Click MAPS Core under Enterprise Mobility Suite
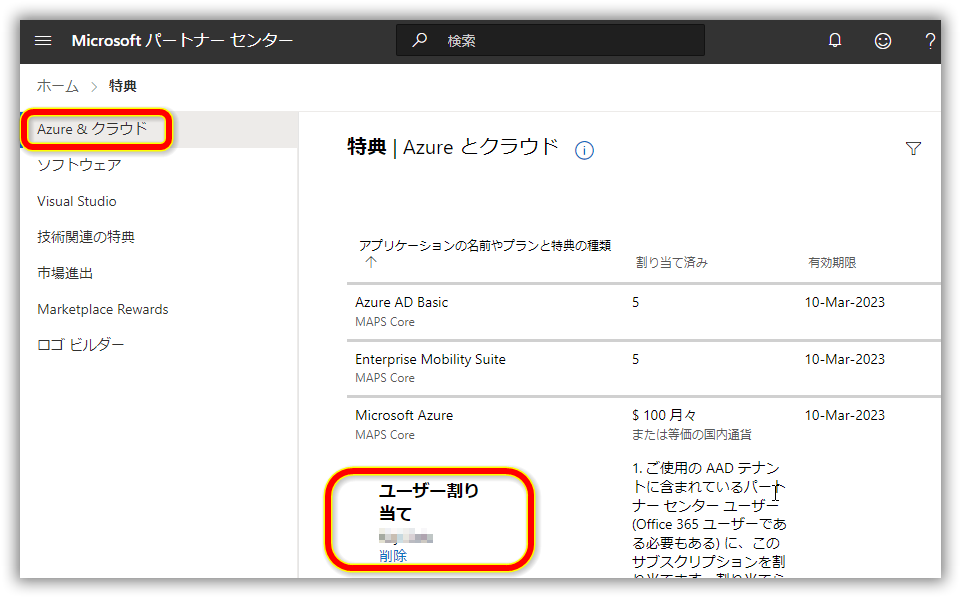 (x=385, y=378)
